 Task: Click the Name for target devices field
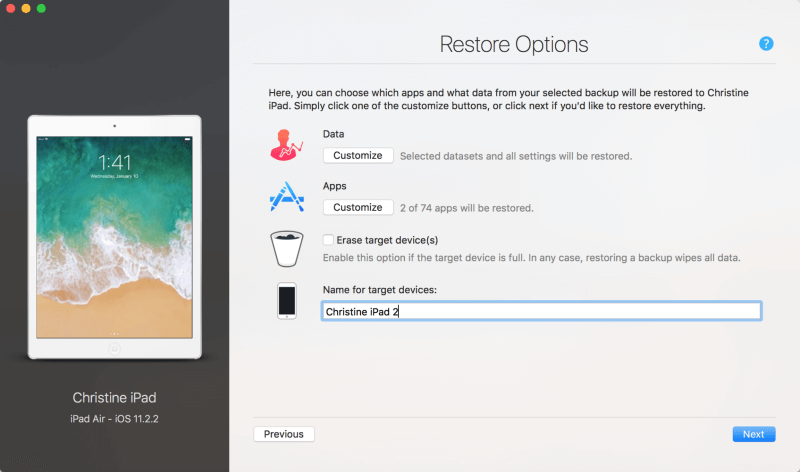point(540,312)
